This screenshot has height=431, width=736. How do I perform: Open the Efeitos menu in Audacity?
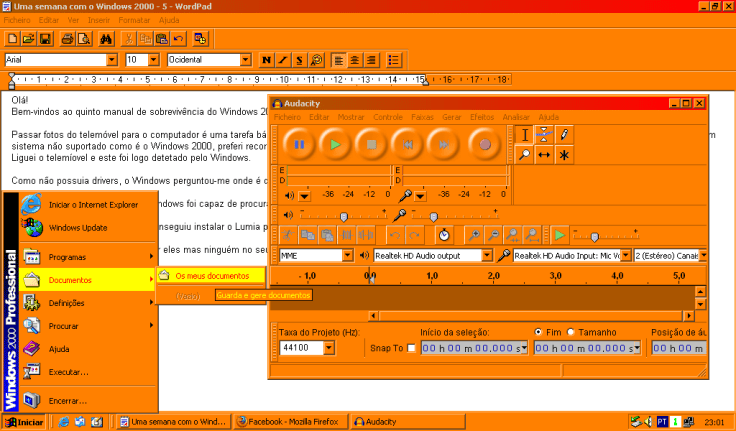click(x=482, y=117)
